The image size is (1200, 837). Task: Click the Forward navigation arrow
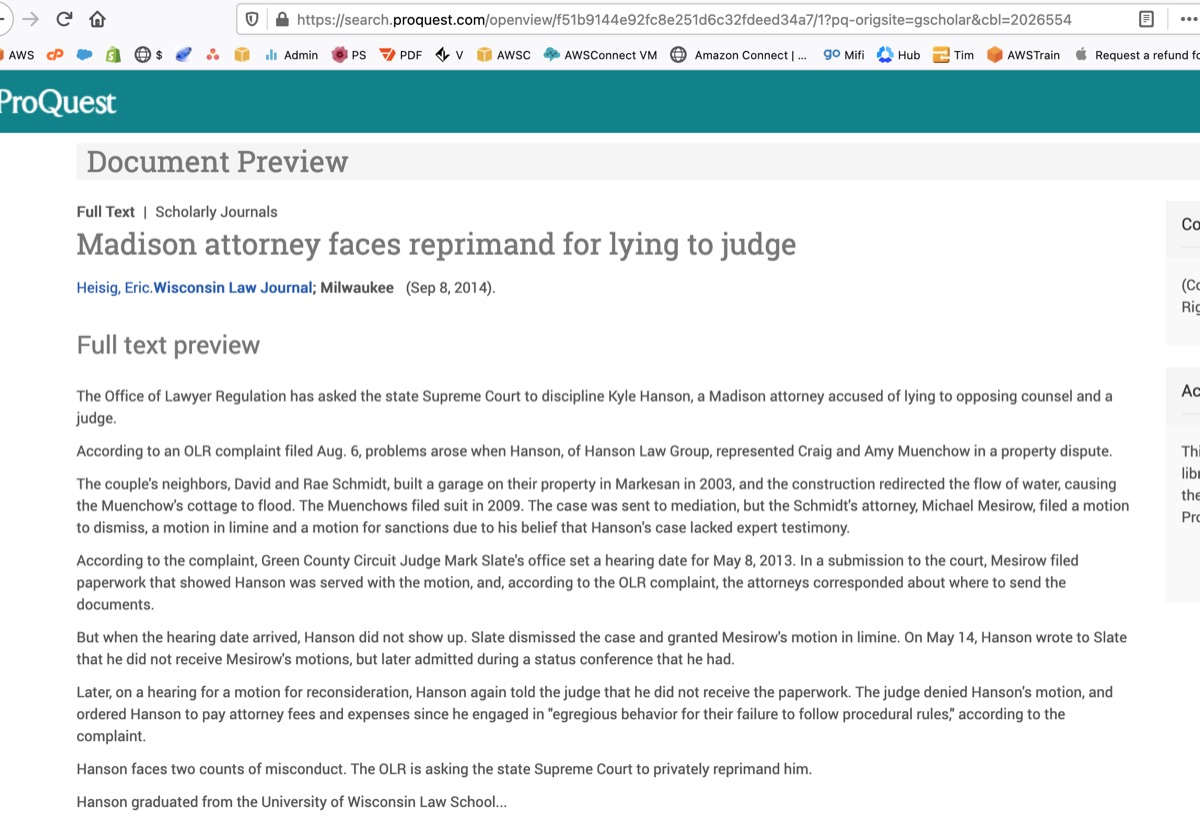click(x=28, y=18)
